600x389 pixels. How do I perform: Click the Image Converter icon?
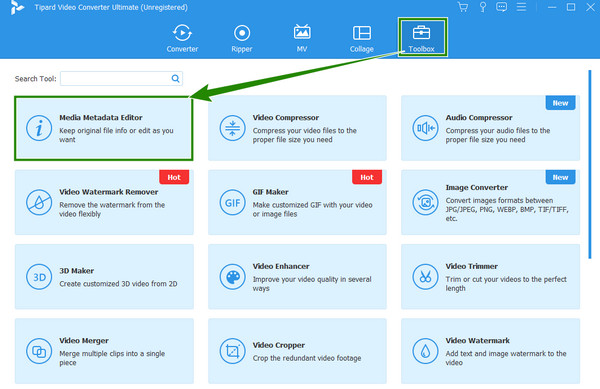click(x=425, y=202)
